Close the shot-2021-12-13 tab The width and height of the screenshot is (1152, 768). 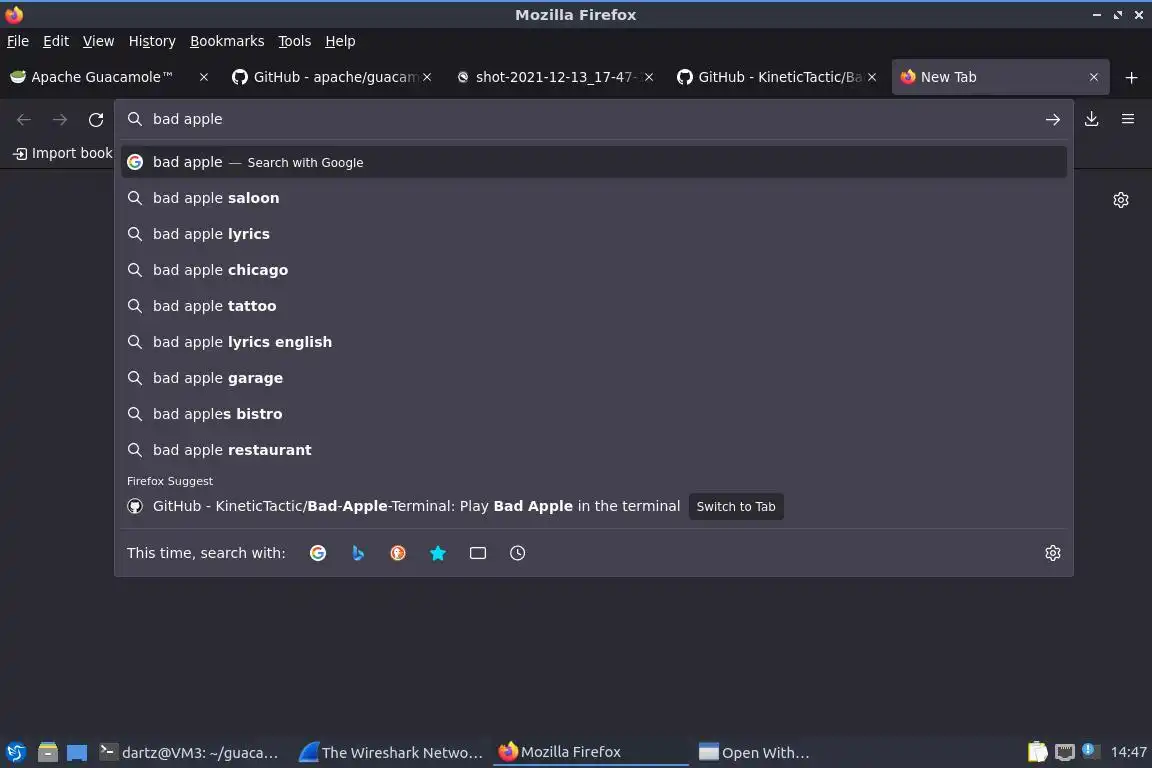[649, 77]
